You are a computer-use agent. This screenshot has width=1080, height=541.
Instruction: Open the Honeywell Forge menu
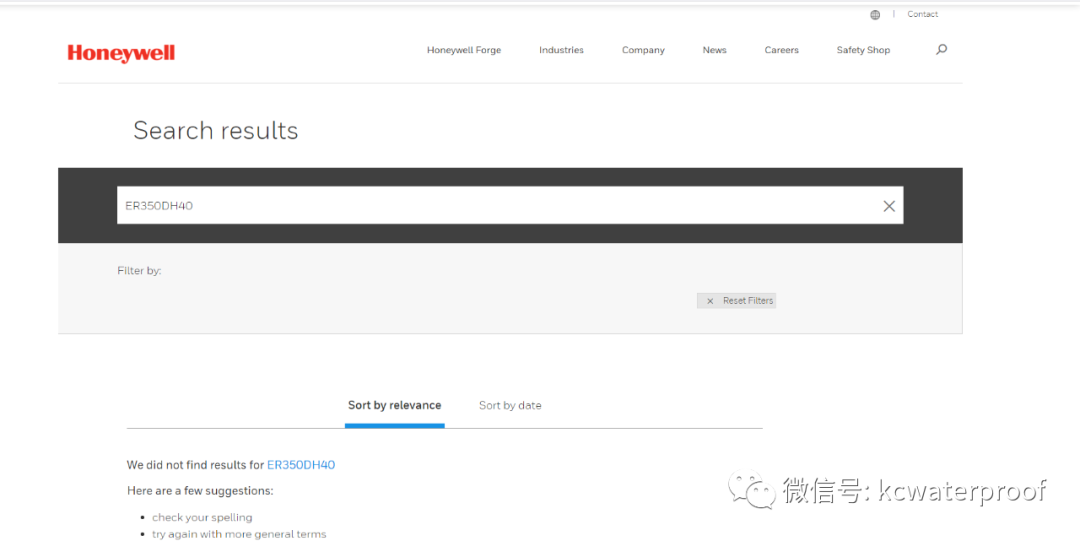tap(464, 50)
